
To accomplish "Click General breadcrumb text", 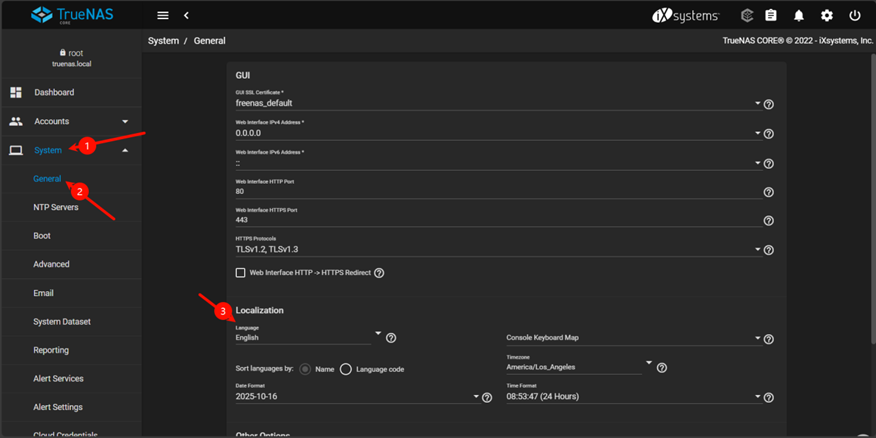I will pyautogui.click(x=210, y=41).
